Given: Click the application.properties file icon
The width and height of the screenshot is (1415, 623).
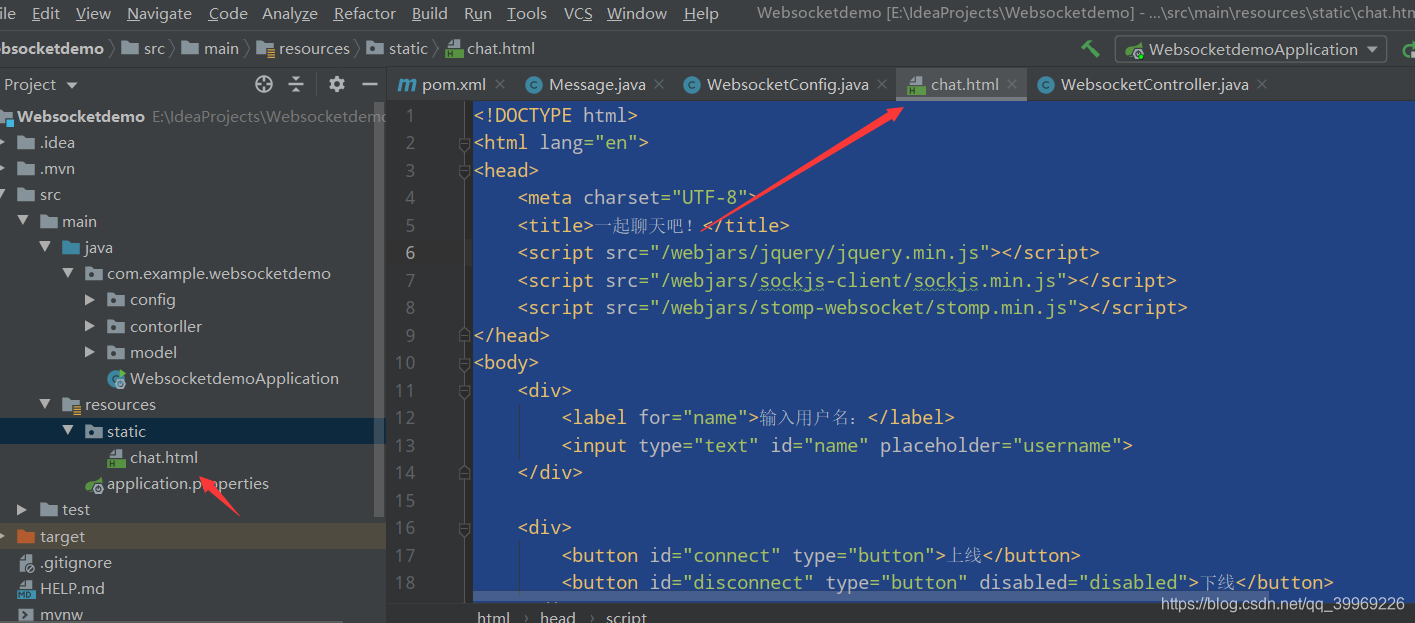Looking at the screenshot, I should [95, 483].
